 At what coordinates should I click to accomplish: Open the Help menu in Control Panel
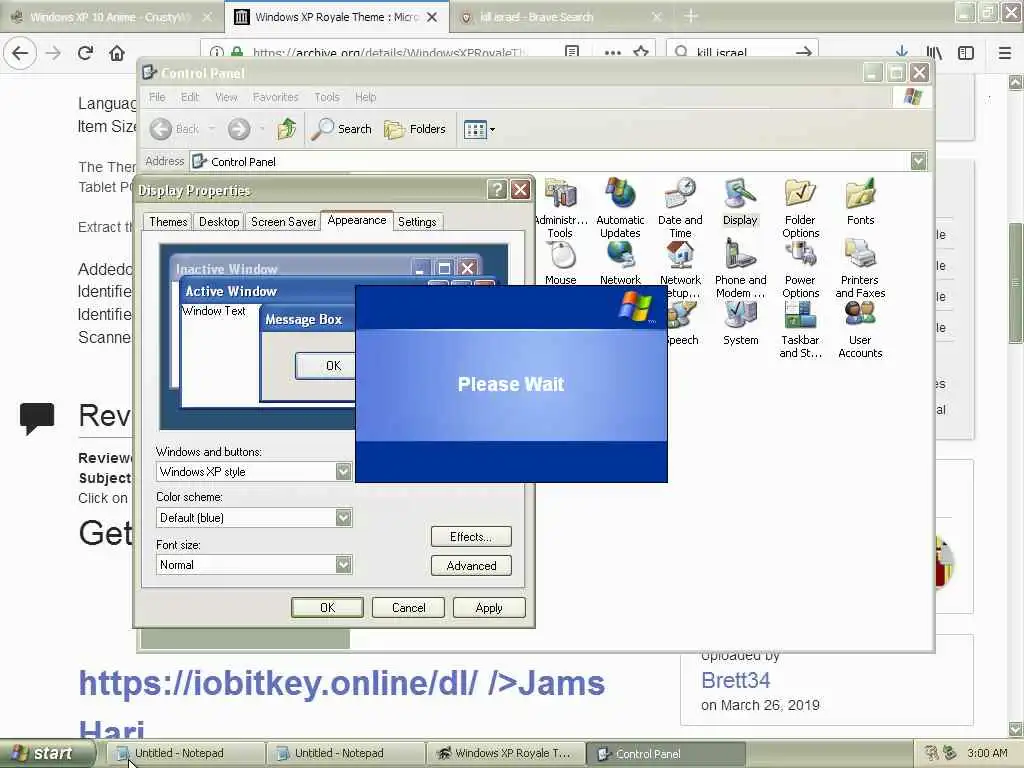pos(365,97)
